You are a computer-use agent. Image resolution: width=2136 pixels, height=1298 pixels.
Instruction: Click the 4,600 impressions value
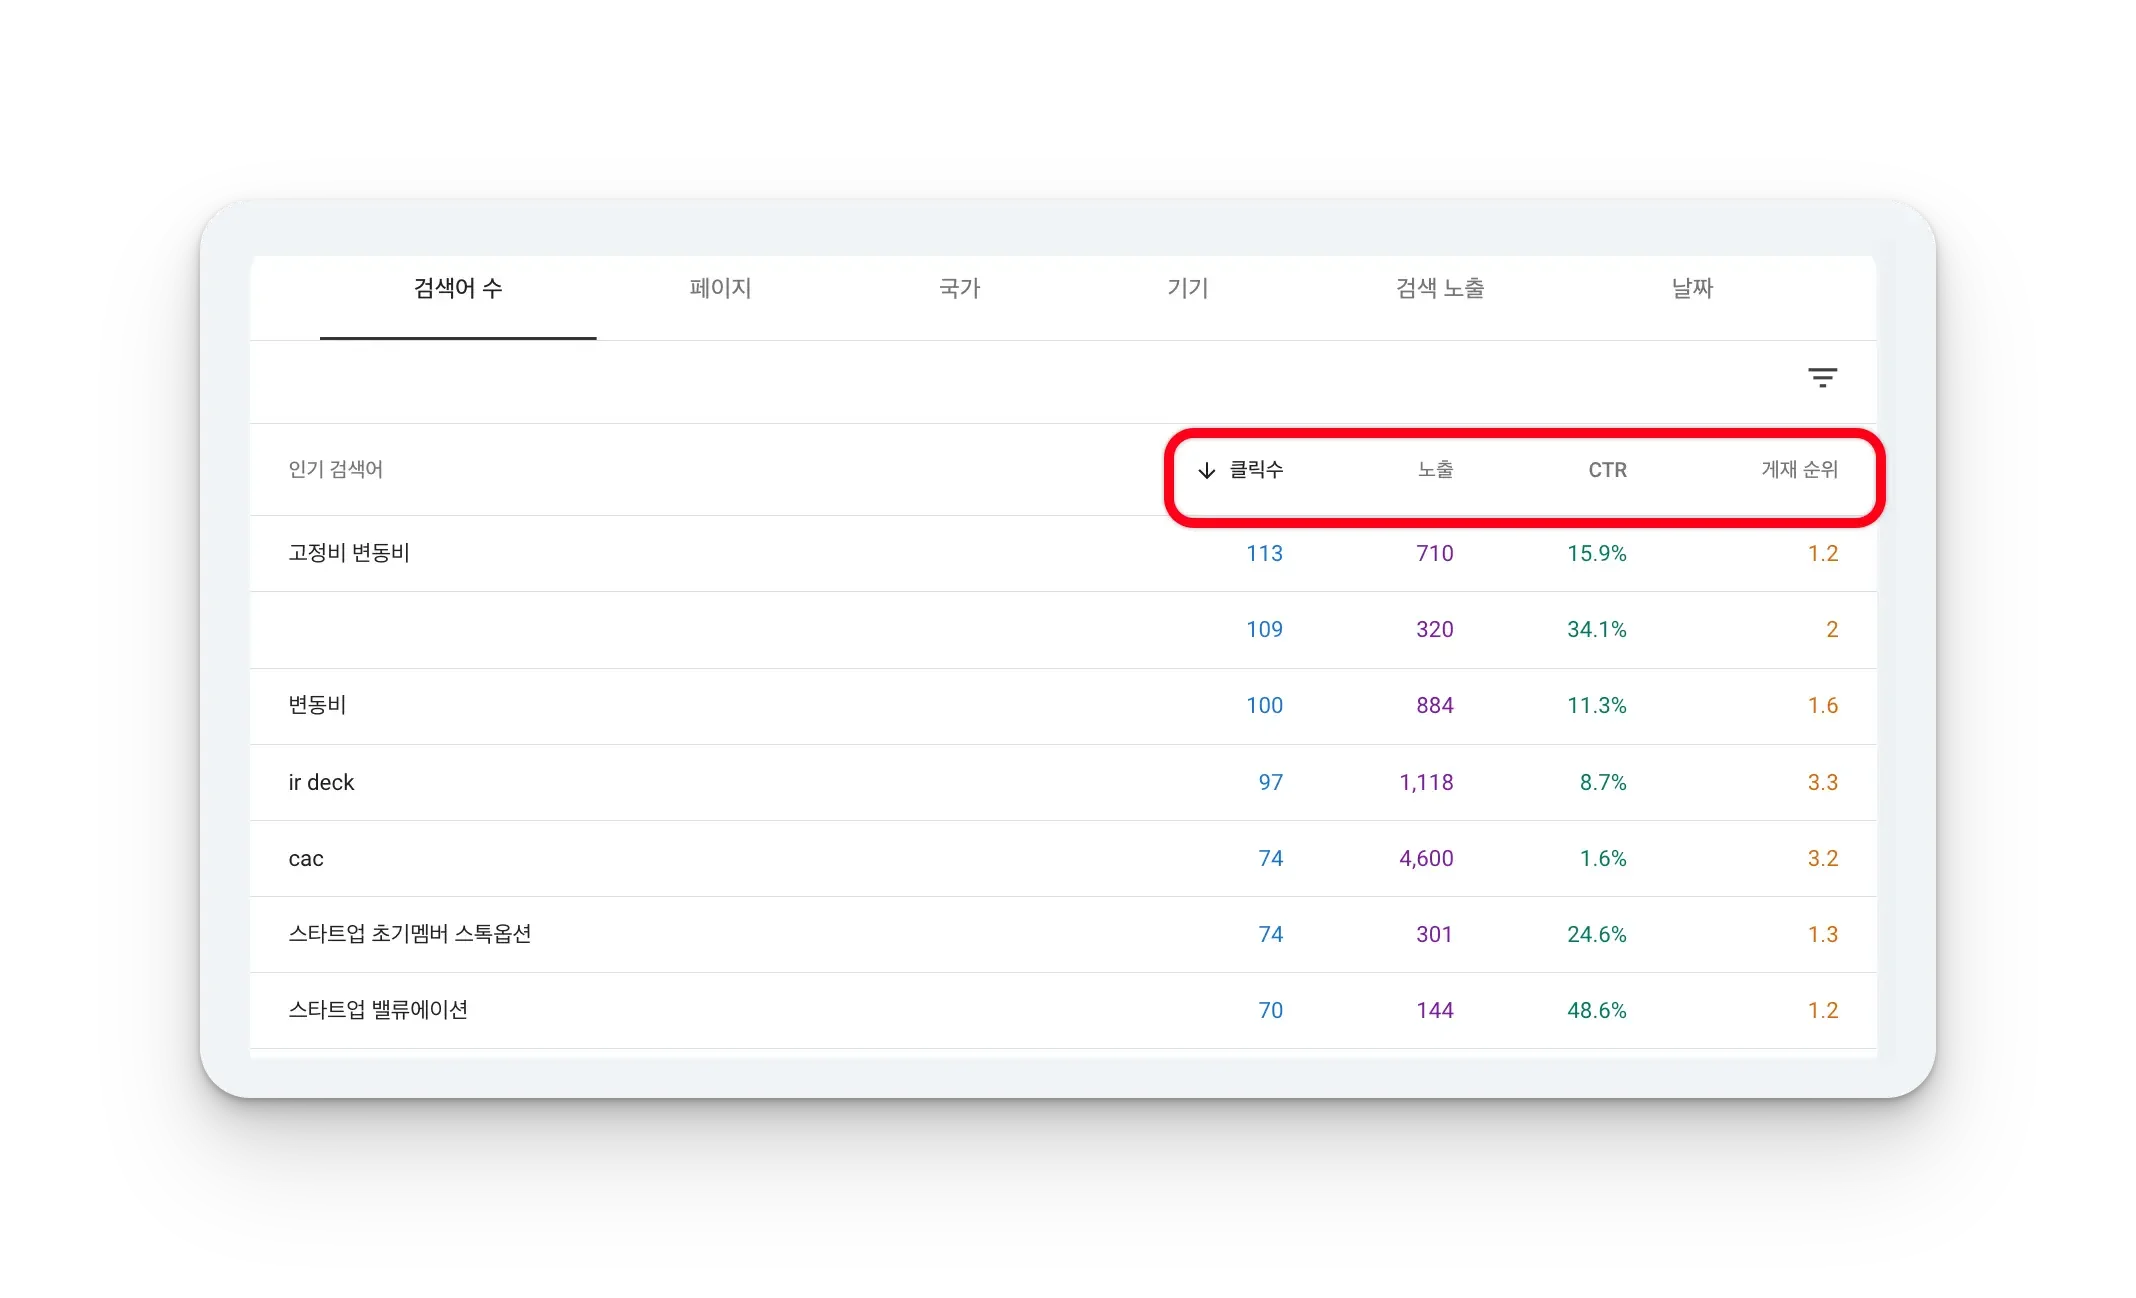(x=1426, y=858)
